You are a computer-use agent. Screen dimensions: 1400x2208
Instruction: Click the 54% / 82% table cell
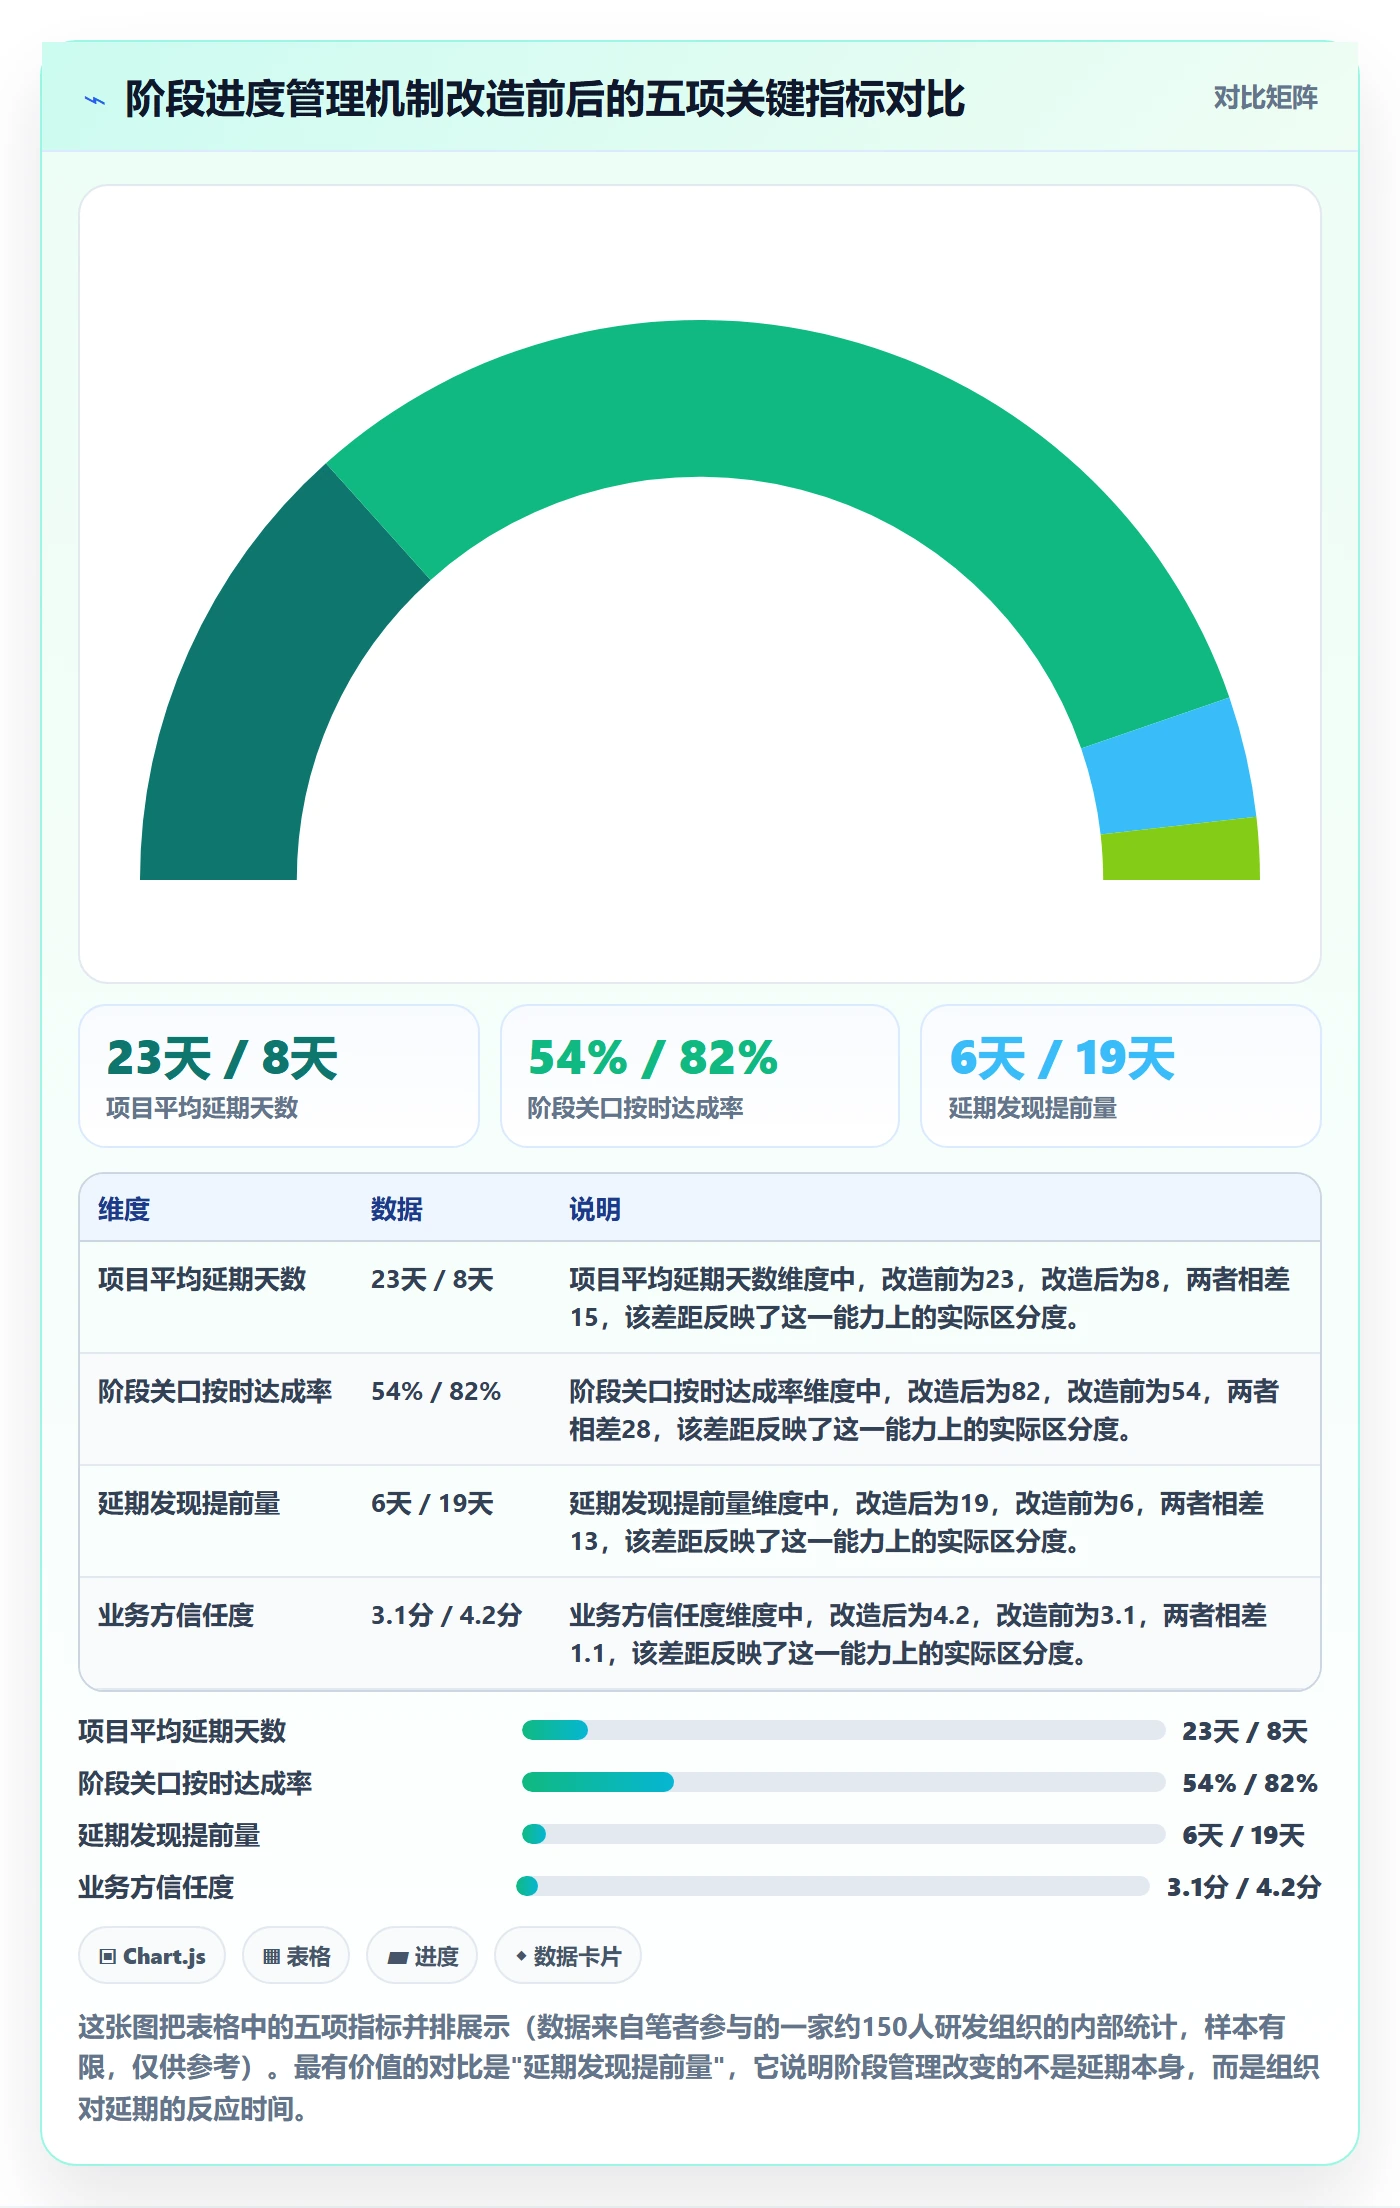pyautogui.click(x=436, y=1391)
